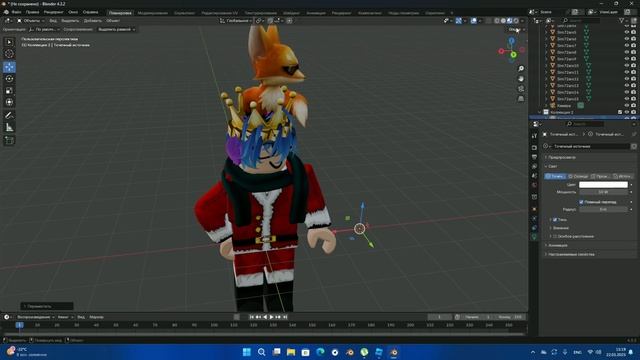
Task: Open the Object Data light properties tab
Action: click(534, 237)
